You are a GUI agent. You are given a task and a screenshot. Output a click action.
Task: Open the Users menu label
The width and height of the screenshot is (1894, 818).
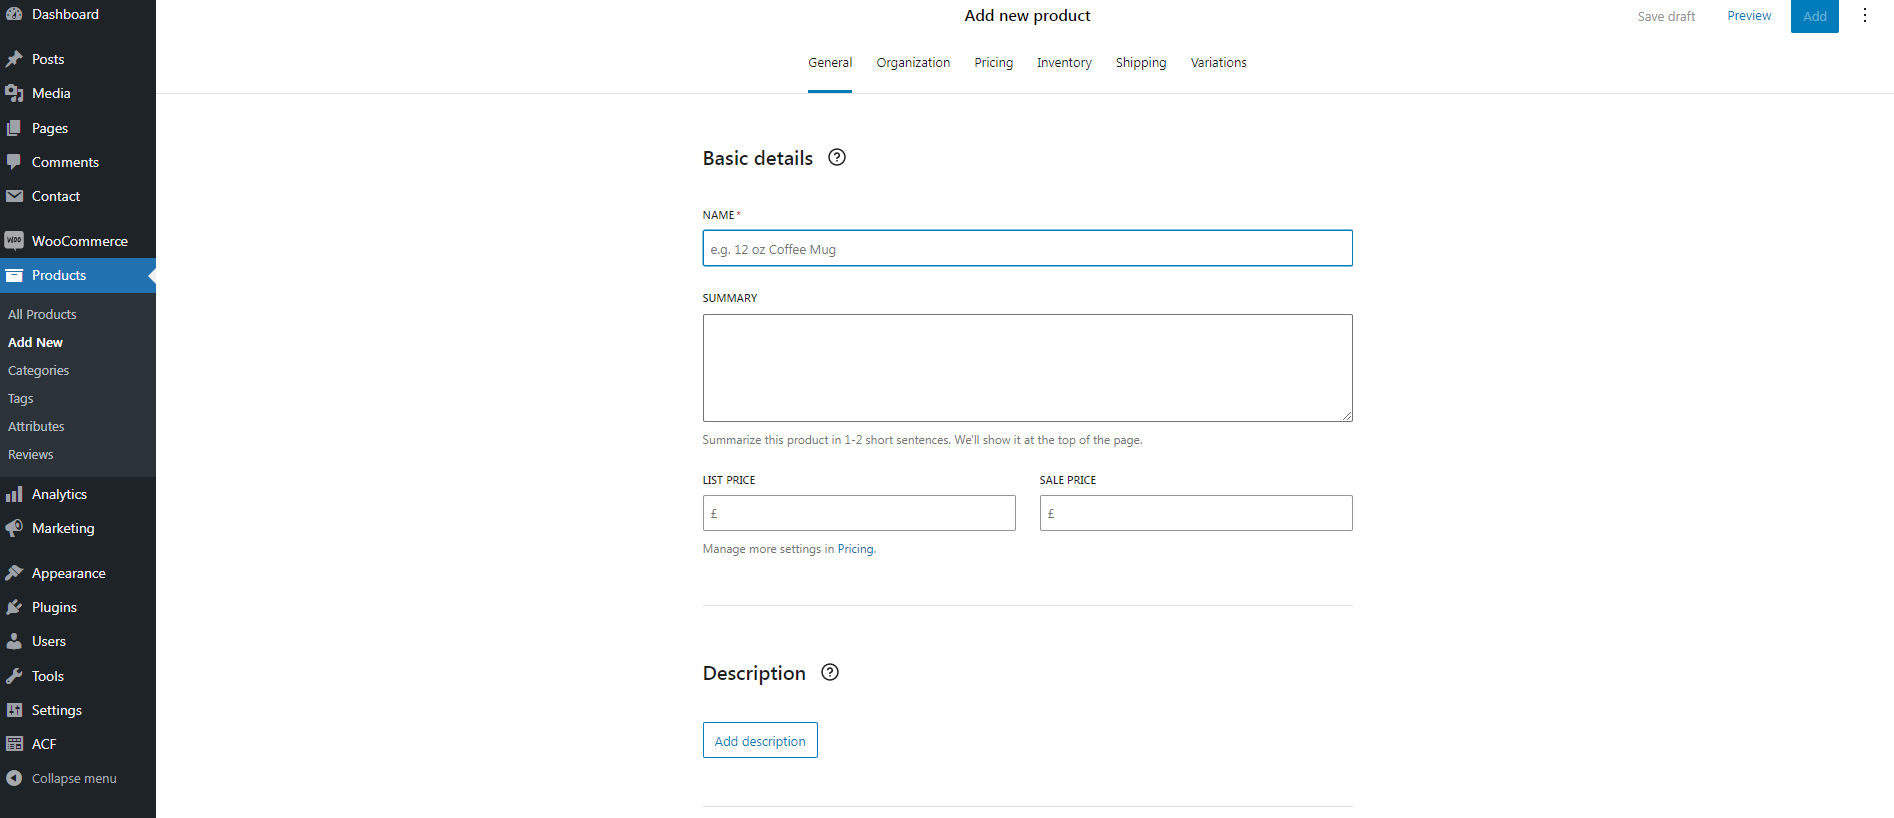49,641
